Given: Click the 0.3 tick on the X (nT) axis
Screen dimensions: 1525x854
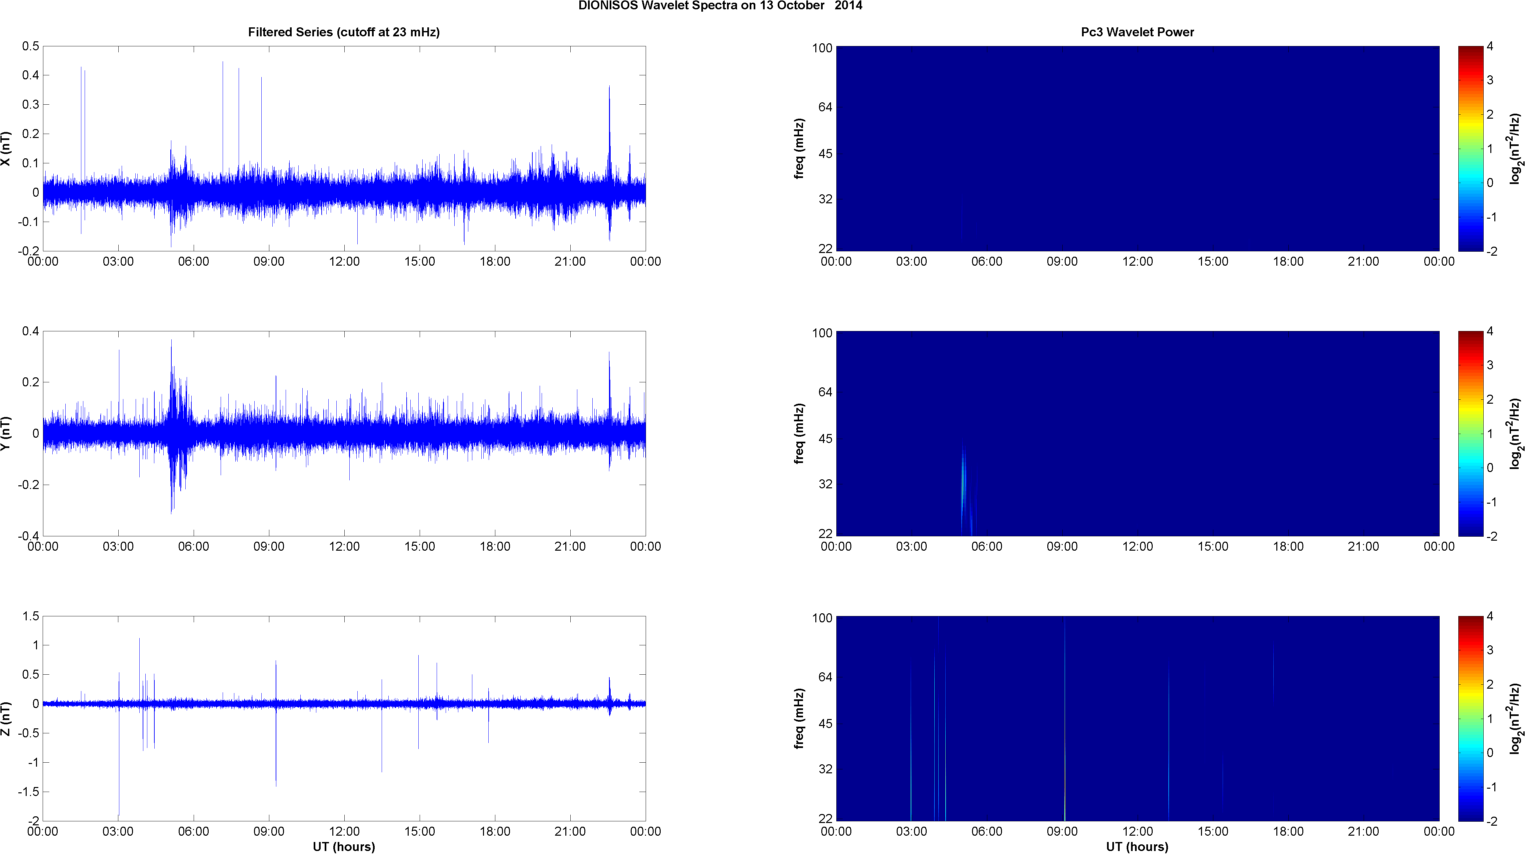Looking at the screenshot, I should coord(30,105).
